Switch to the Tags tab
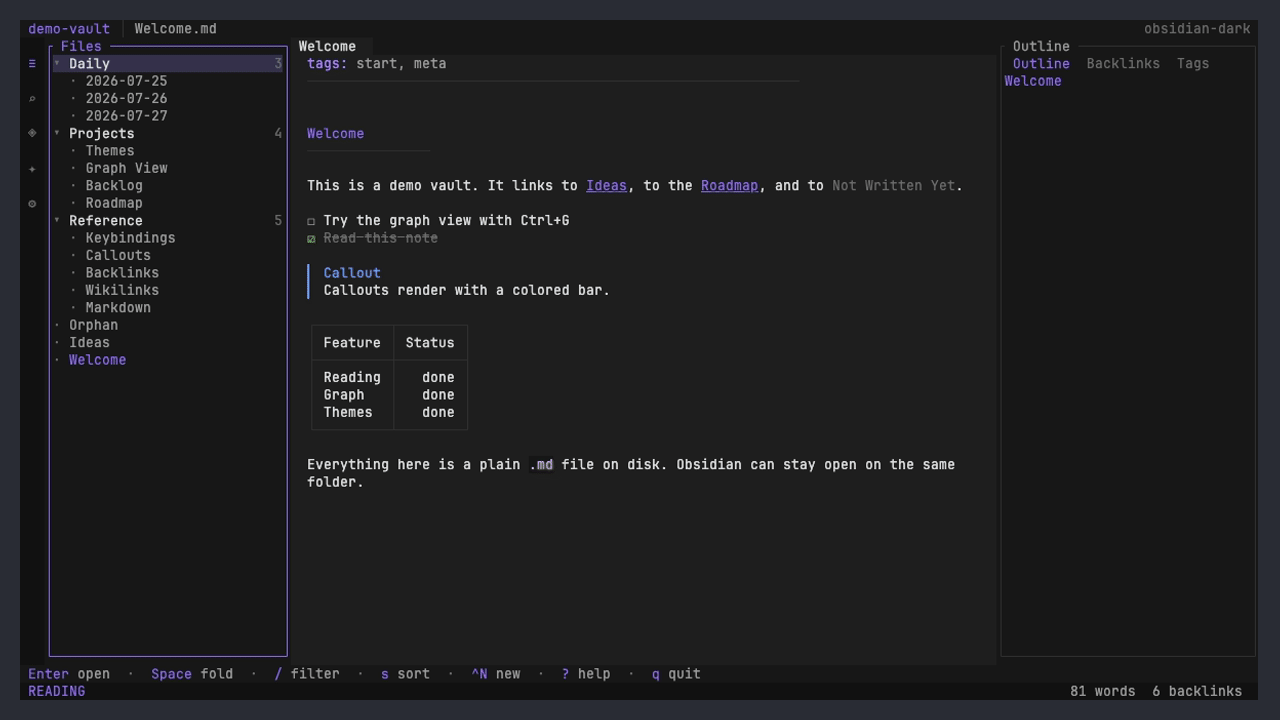Screen dimensions: 1280x720 click(x=1192, y=64)
